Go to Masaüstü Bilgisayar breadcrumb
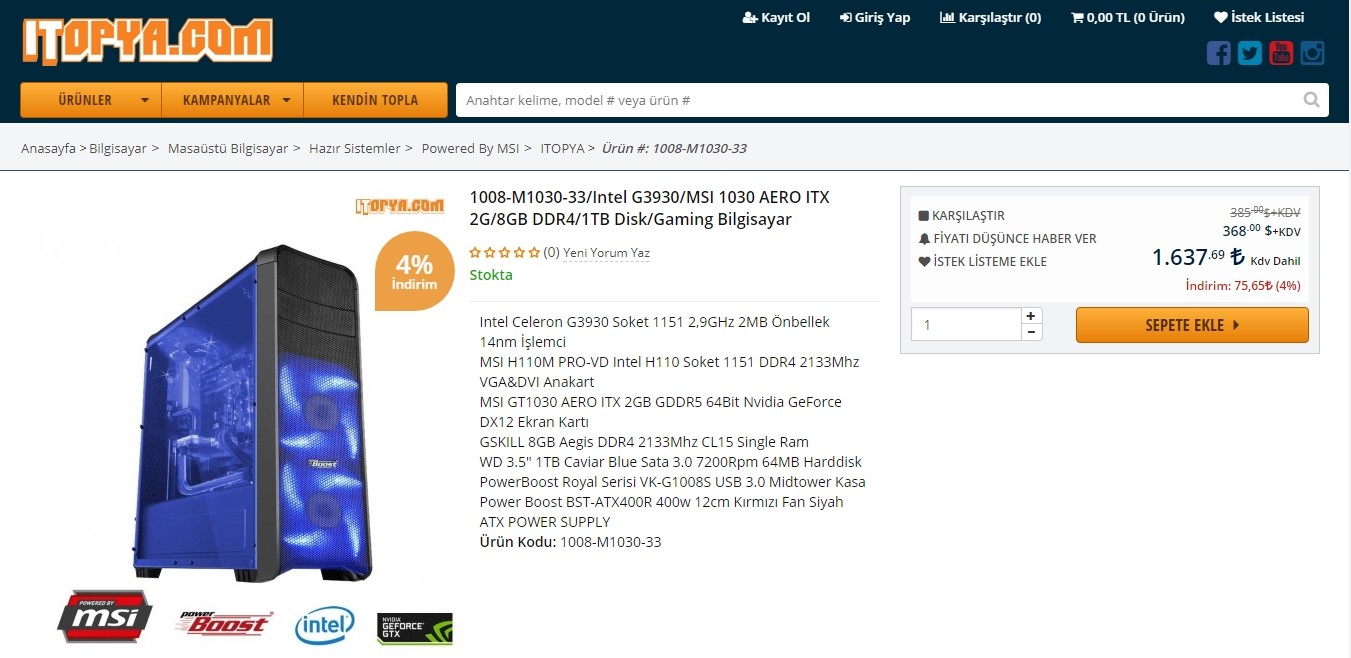This screenshot has width=1351, height=658. coord(228,148)
